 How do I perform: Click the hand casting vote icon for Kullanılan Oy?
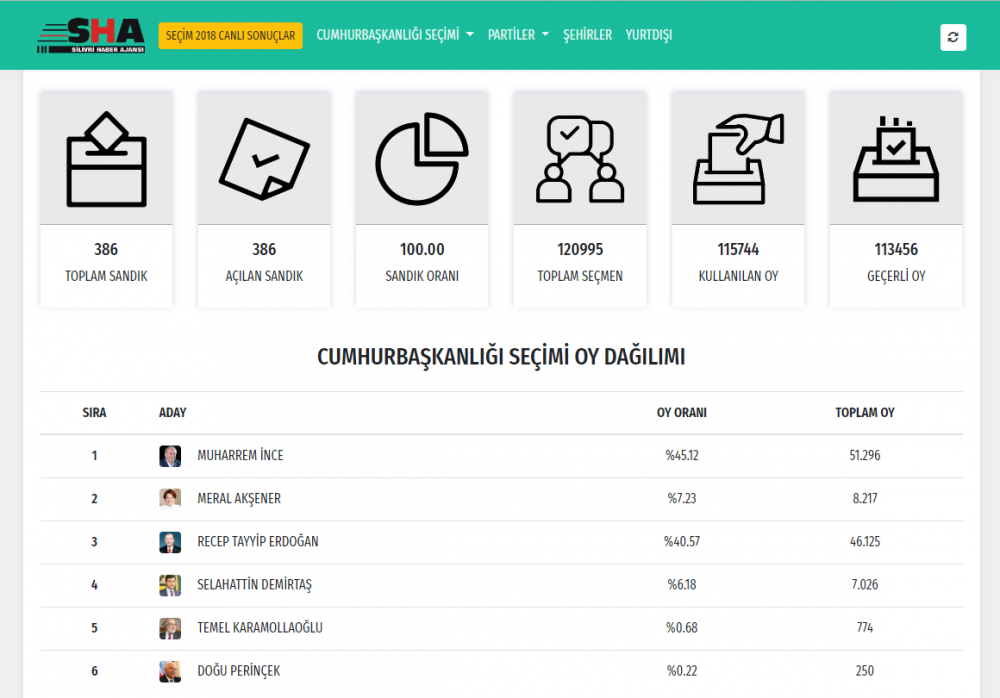coord(738,158)
